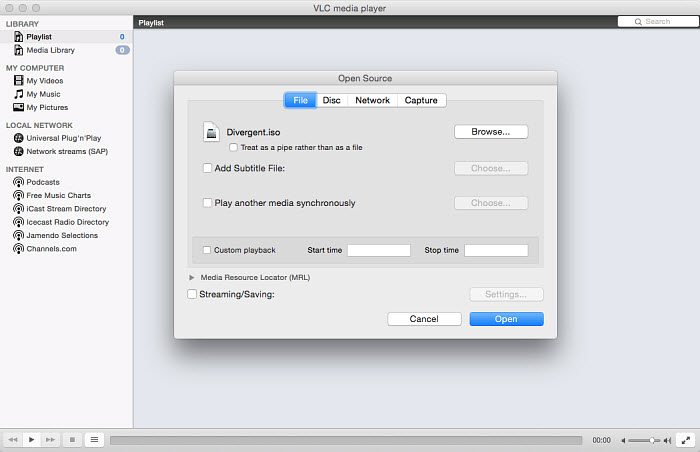This screenshot has height=452, width=700.
Task: Click the magnifier icon in Search
Action: pos(638,22)
